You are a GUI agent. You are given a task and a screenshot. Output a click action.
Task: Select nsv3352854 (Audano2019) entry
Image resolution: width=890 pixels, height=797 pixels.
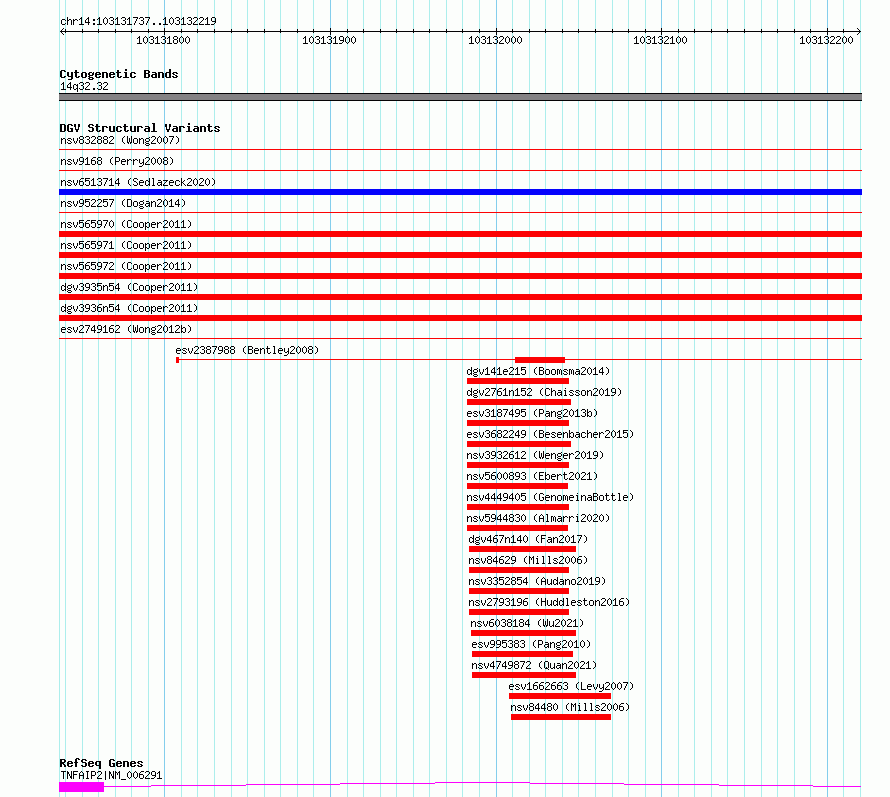click(537, 581)
